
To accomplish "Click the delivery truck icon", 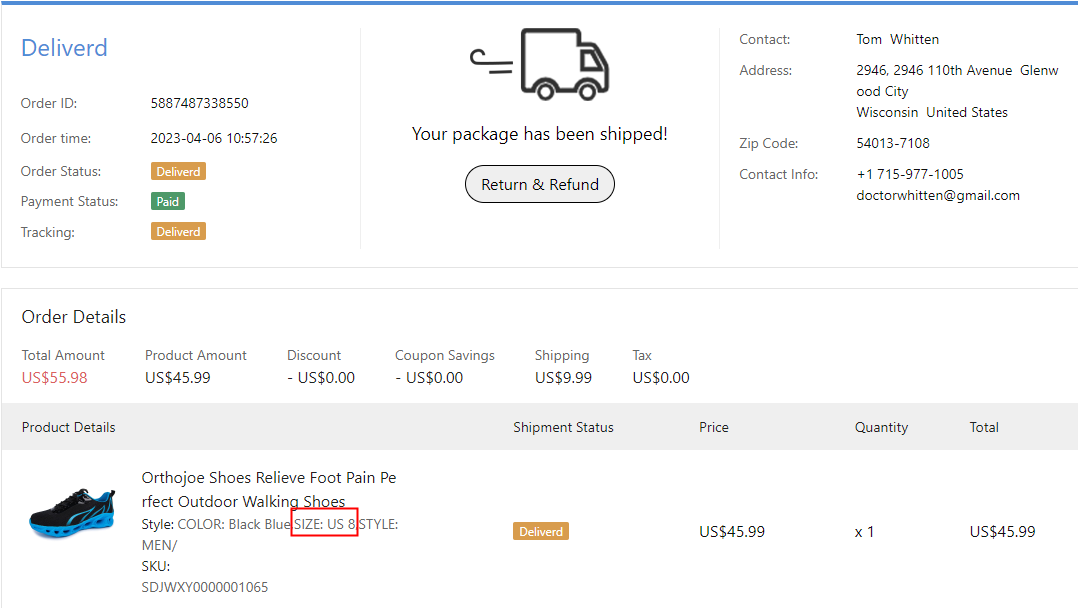I will [x=541, y=65].
